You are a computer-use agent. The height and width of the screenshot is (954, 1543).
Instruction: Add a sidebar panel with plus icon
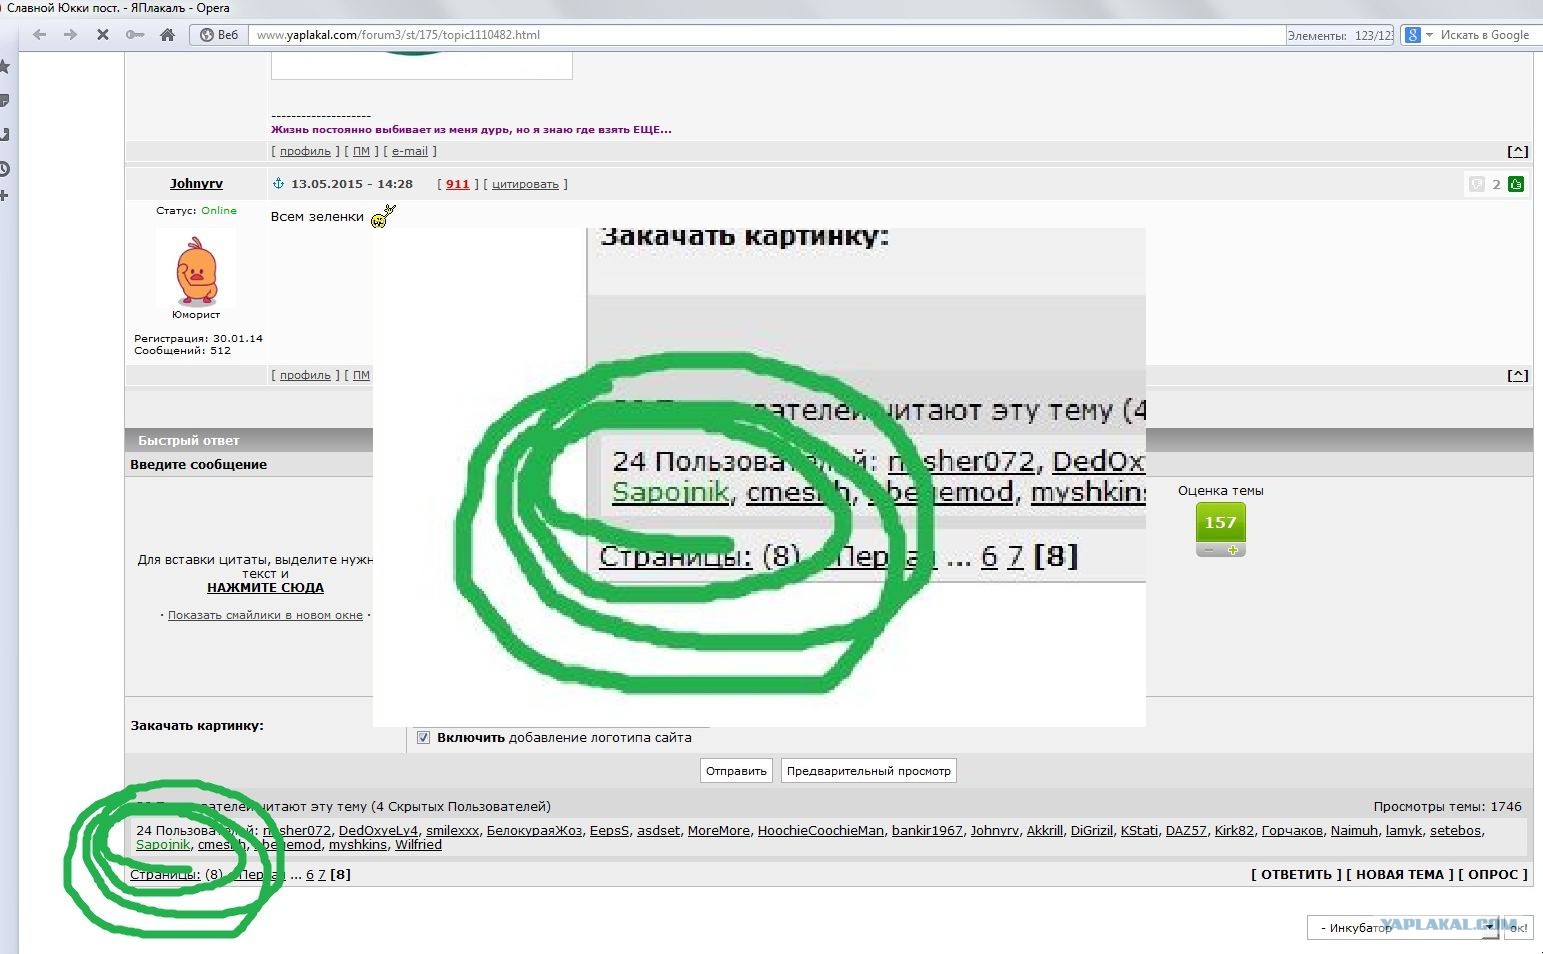[5, 195]
